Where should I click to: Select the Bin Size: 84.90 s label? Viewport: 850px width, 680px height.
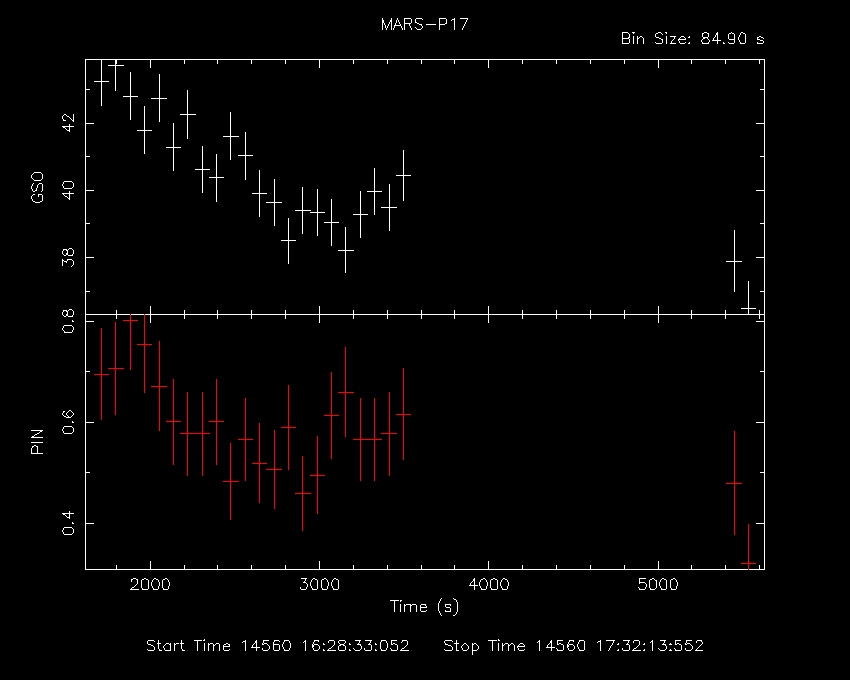pyautogui.click(x=692, y=39)
